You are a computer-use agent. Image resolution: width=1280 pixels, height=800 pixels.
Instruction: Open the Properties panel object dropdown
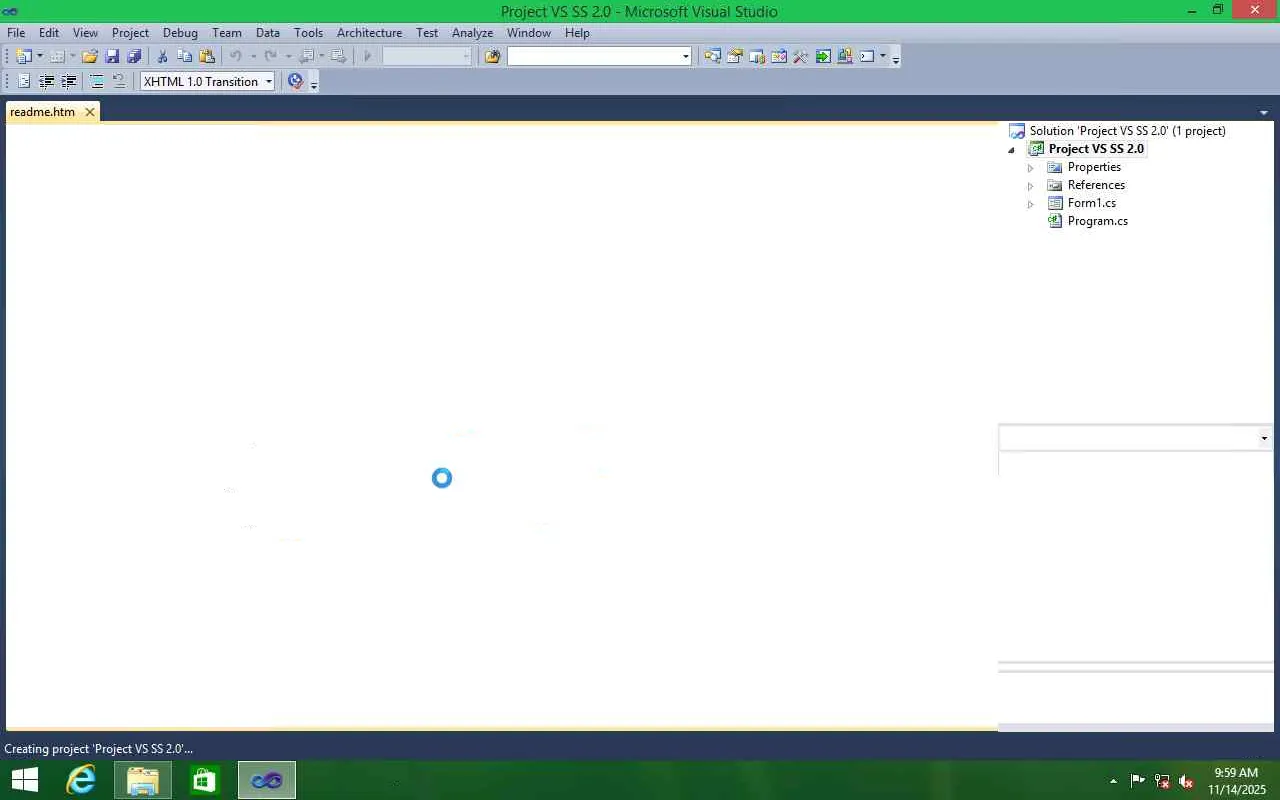pyautogui.click(x=1264, y=438)
